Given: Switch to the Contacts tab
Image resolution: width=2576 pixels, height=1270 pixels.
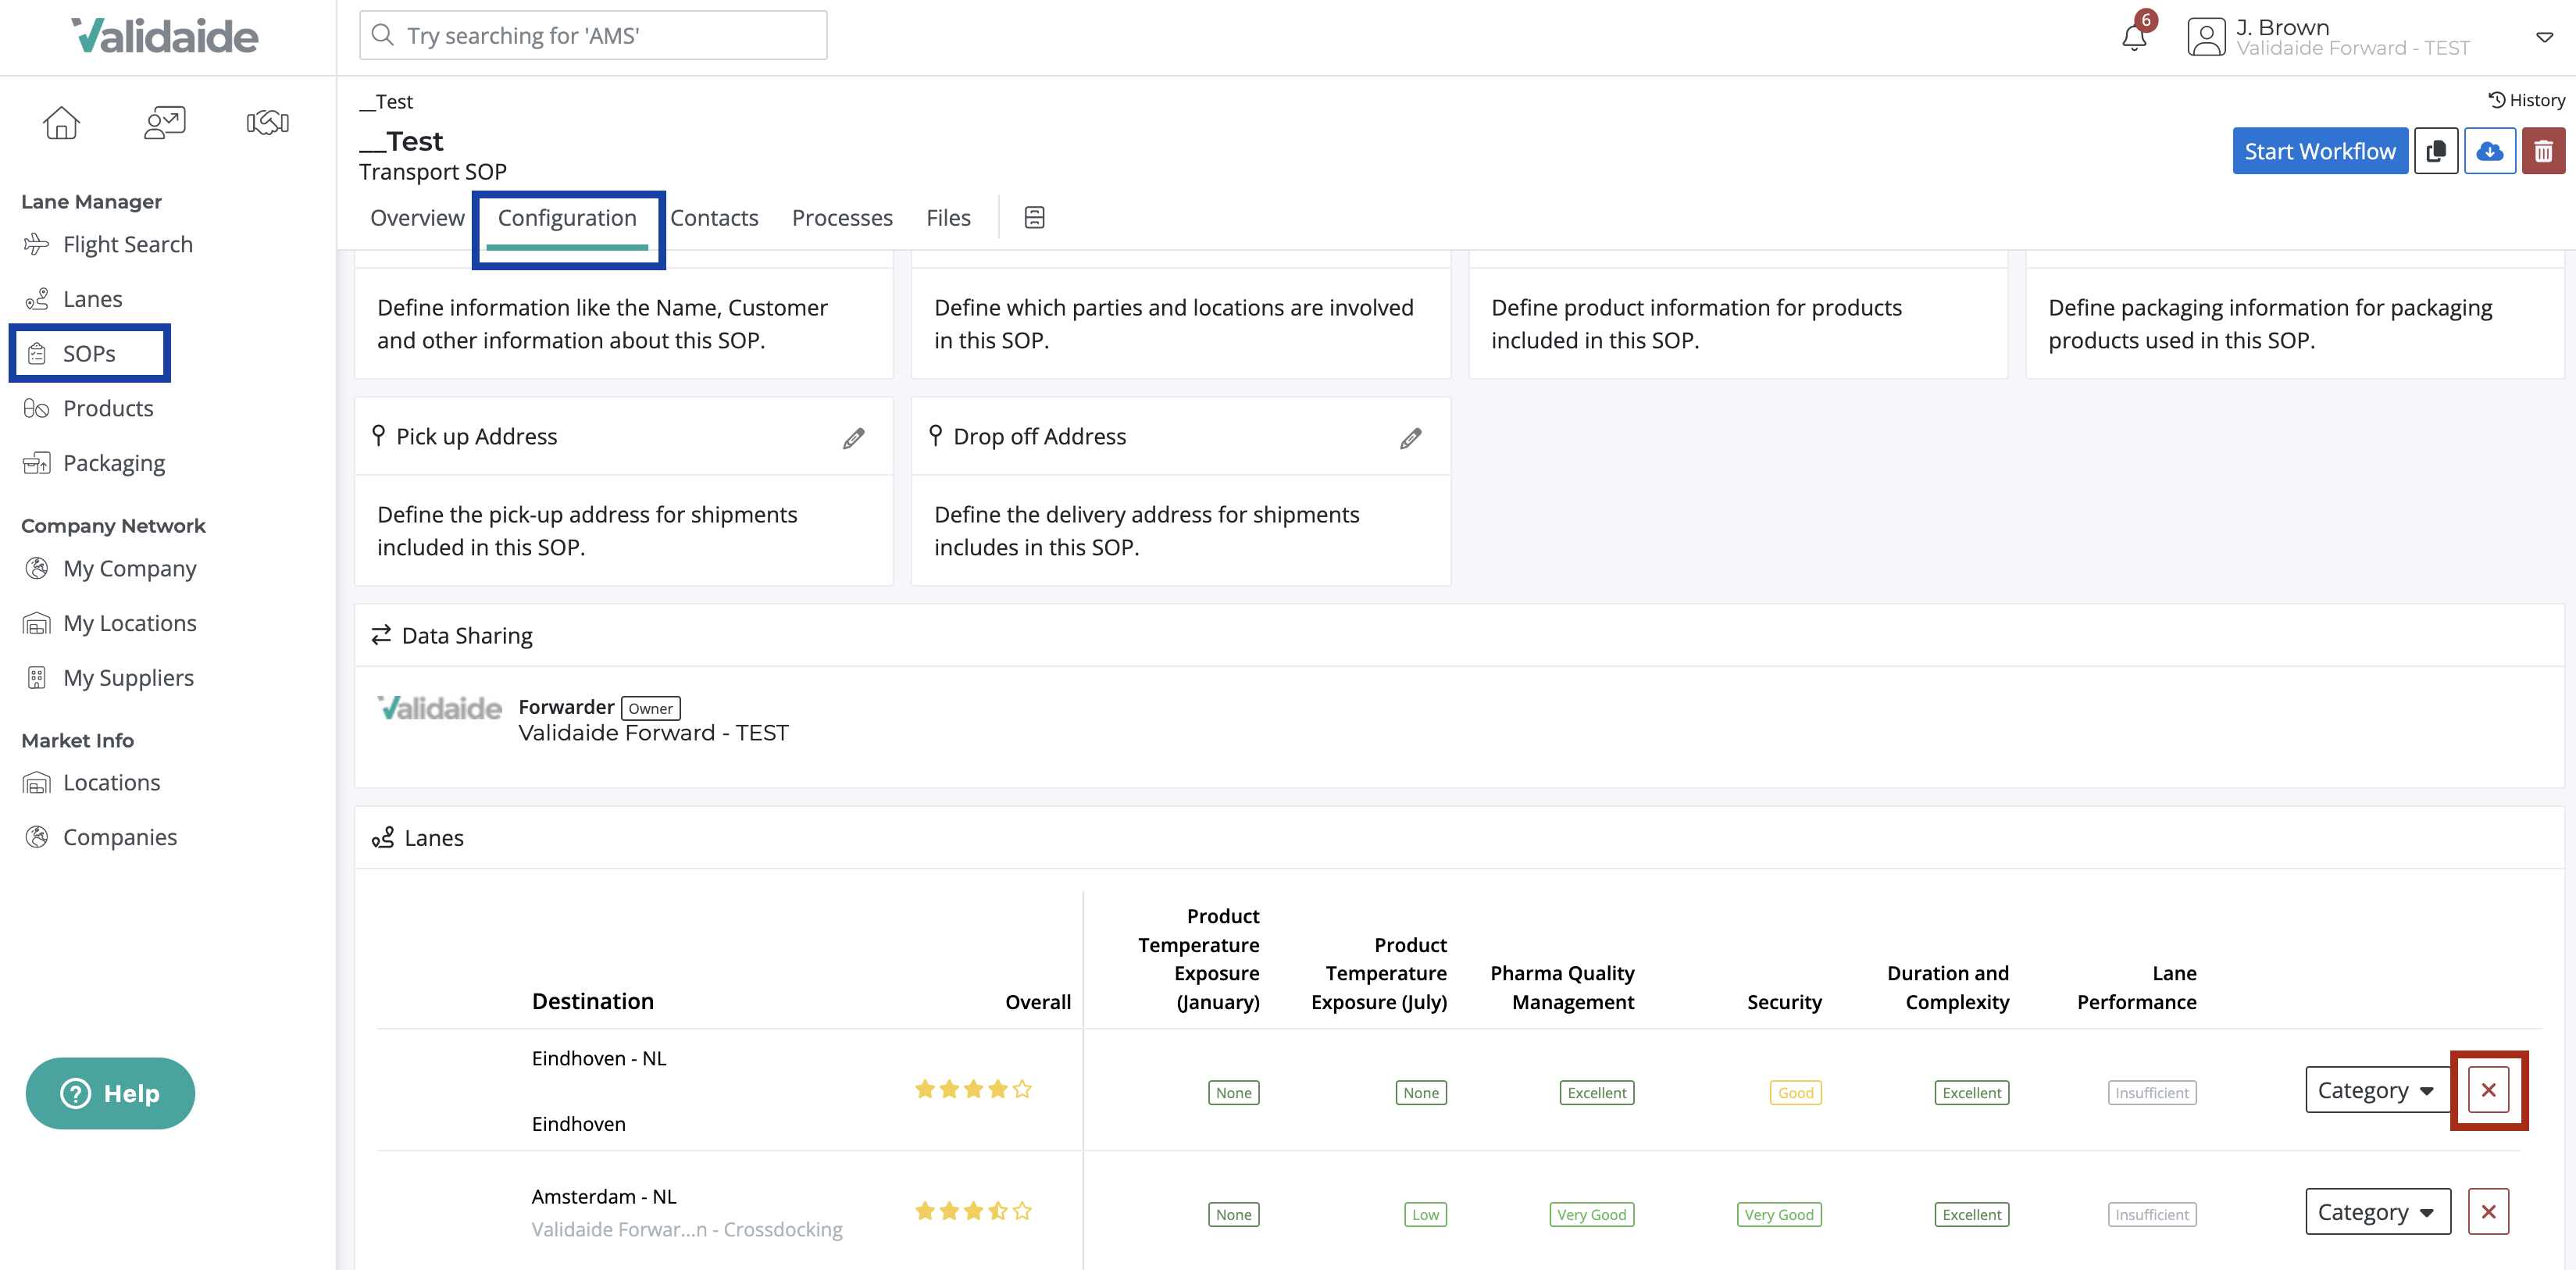Looking at the screenshot, I should pyautogui.click(x=714, y=217).
